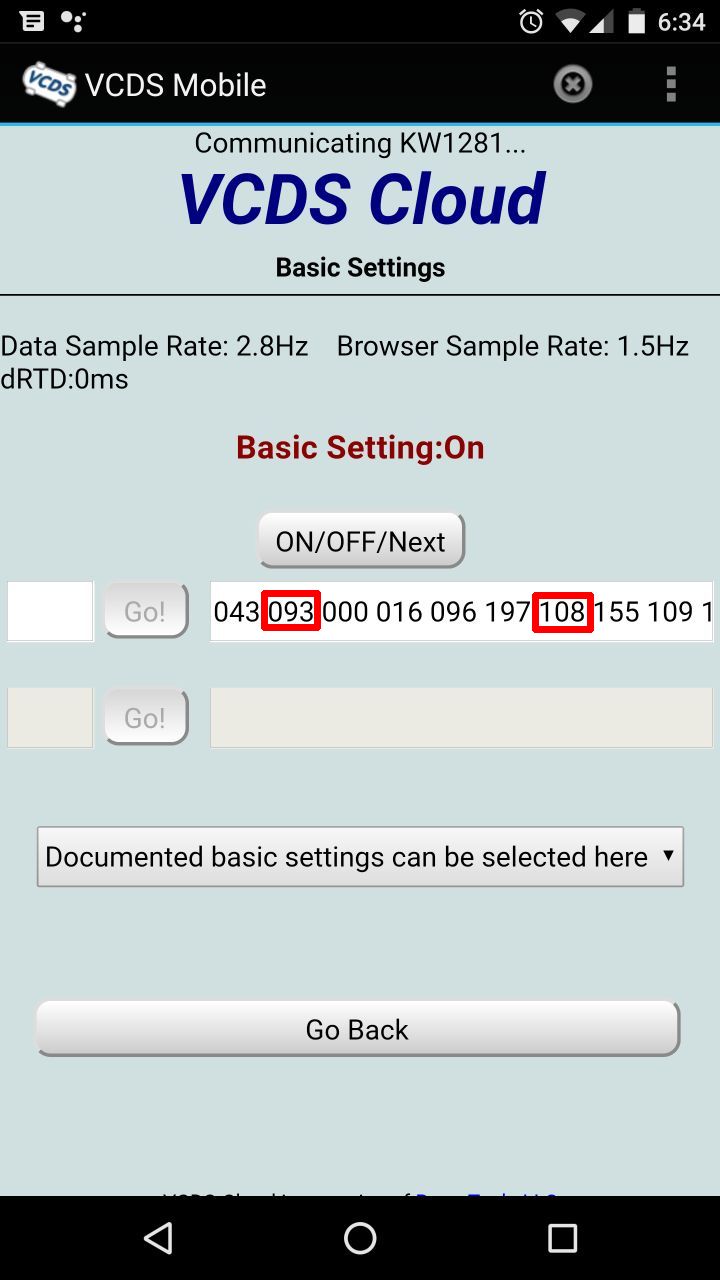The image size is (720, 1280).
Task: Tap the alarm clock status icon
Action: pos(531,21)
